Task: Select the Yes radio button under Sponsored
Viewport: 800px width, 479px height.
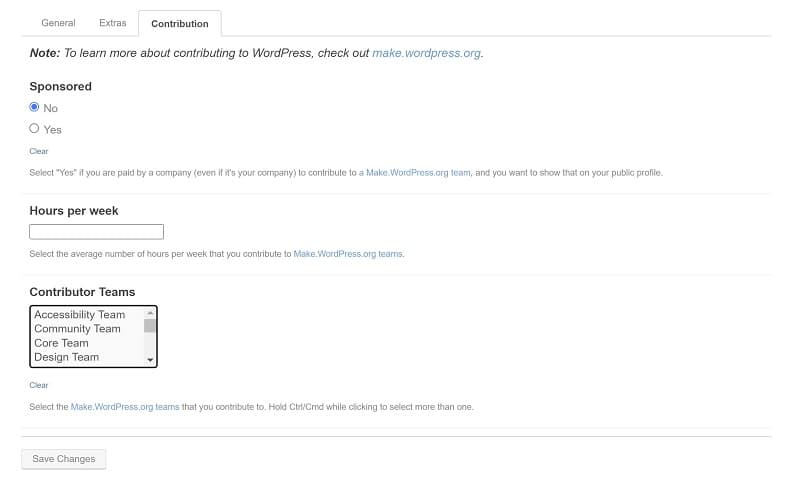Action: 34,129
